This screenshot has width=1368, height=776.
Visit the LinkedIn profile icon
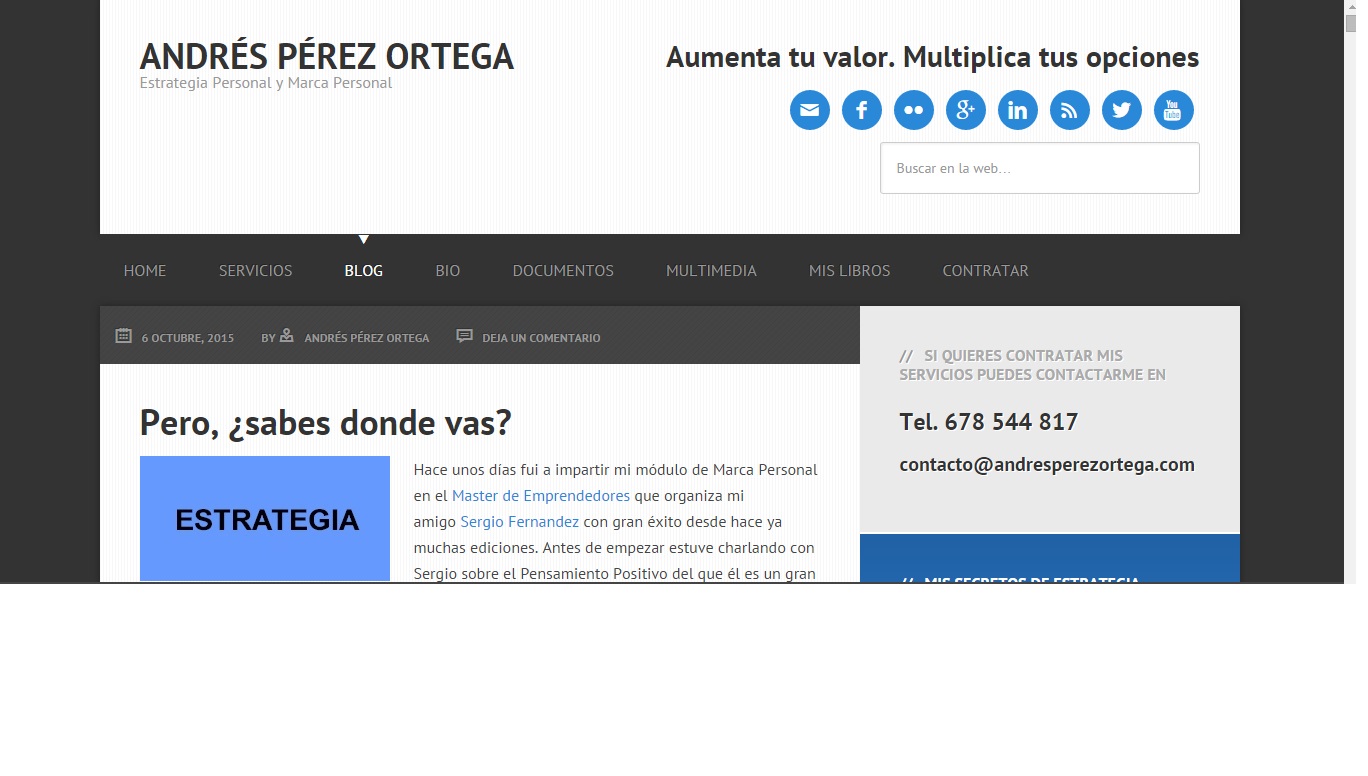tap(1017, 110)
